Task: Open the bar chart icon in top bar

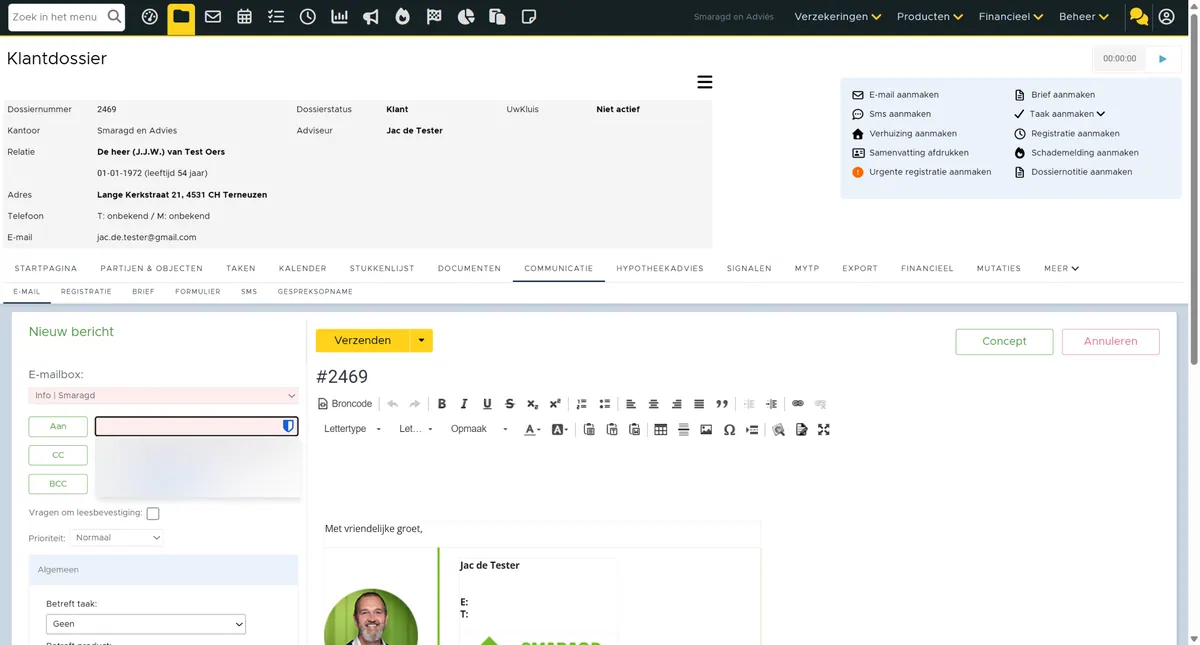Action: click(x=339, y=17)
